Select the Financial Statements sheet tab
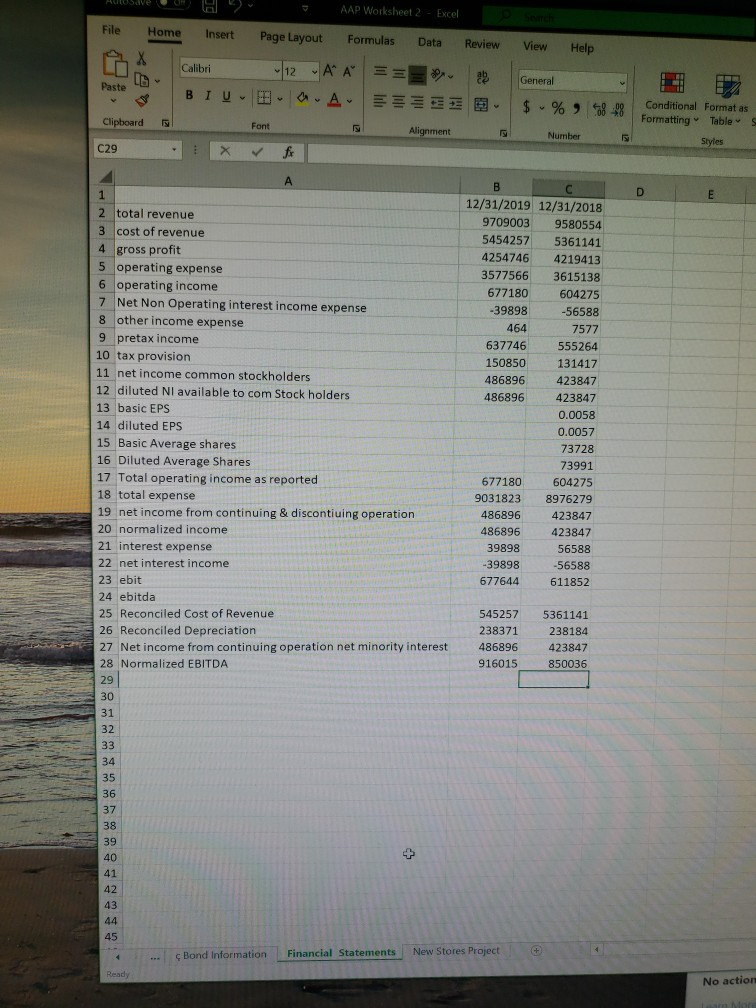 coord(341,953)
